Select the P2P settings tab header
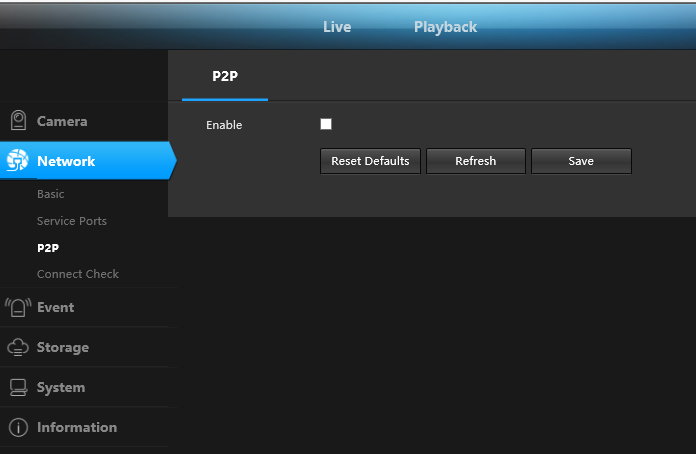 coord(225,76)
